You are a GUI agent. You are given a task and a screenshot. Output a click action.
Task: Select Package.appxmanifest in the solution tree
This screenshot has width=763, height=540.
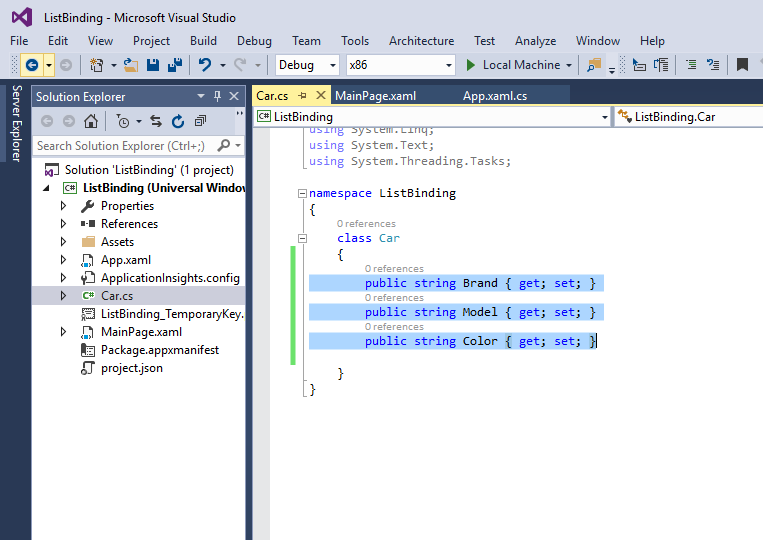pos(159,350)
